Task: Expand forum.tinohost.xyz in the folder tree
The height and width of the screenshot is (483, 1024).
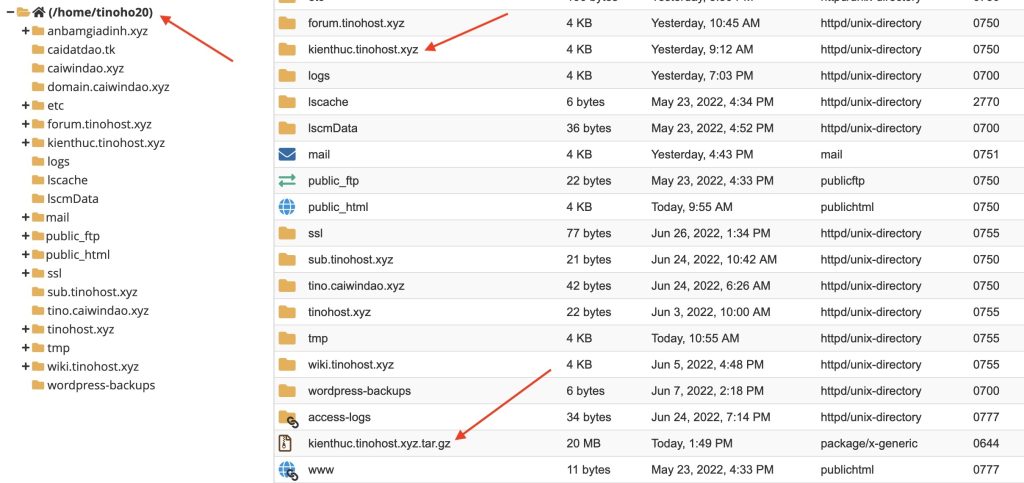Action: (25, 124)
